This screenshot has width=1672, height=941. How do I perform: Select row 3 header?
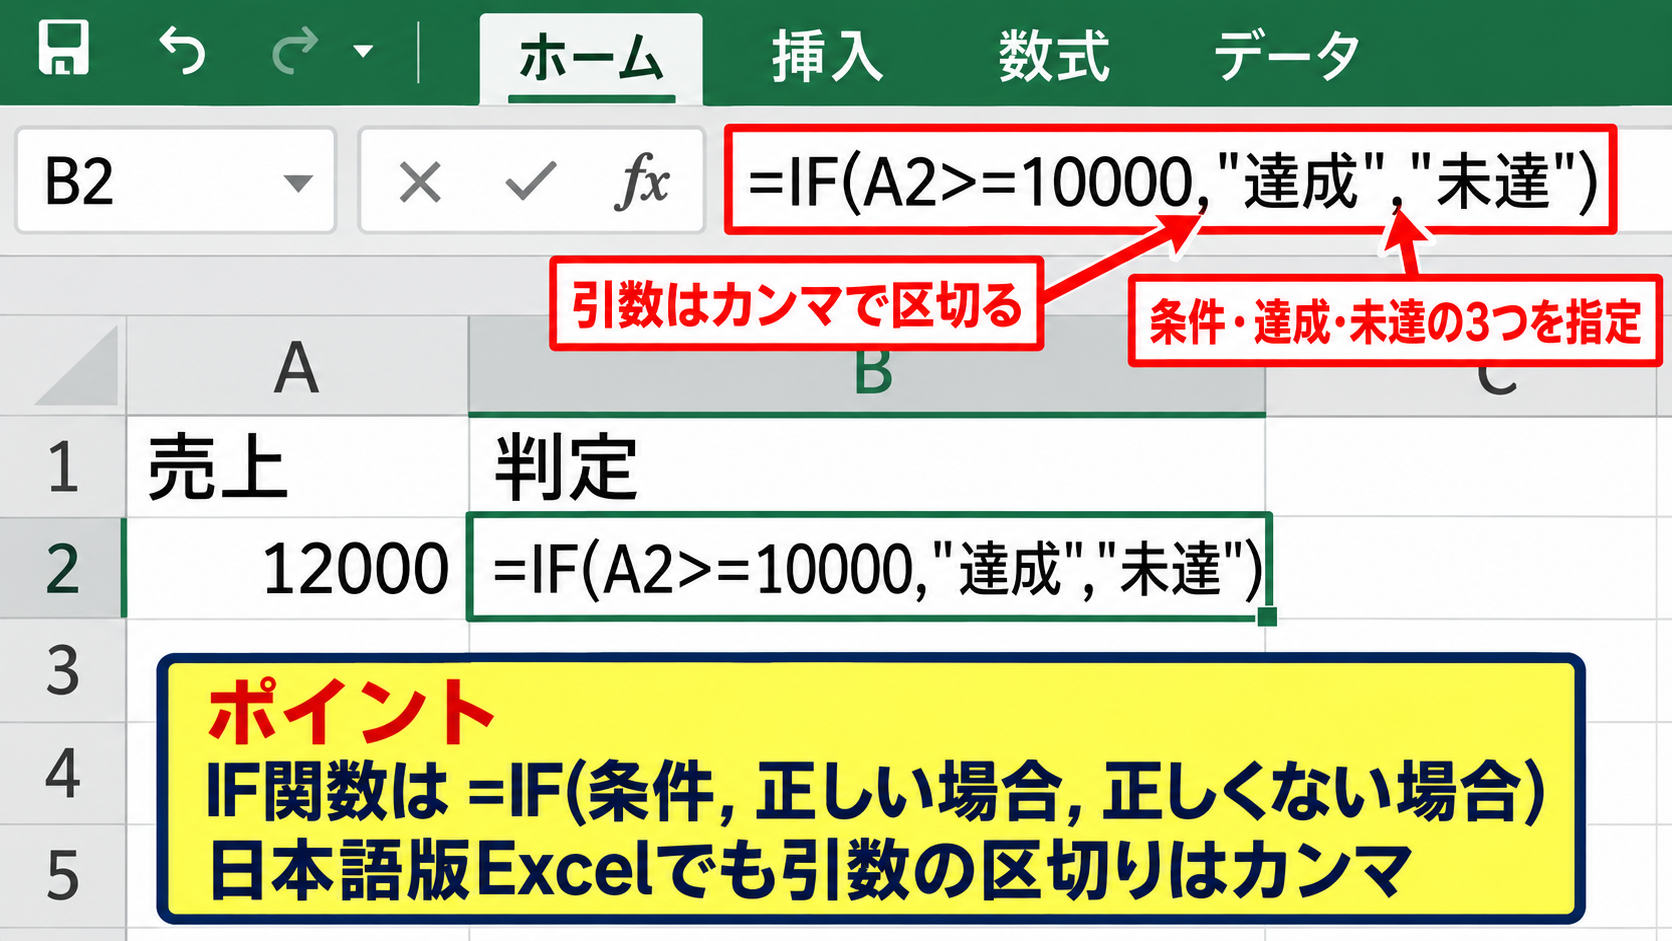click(x=62, y=670)
